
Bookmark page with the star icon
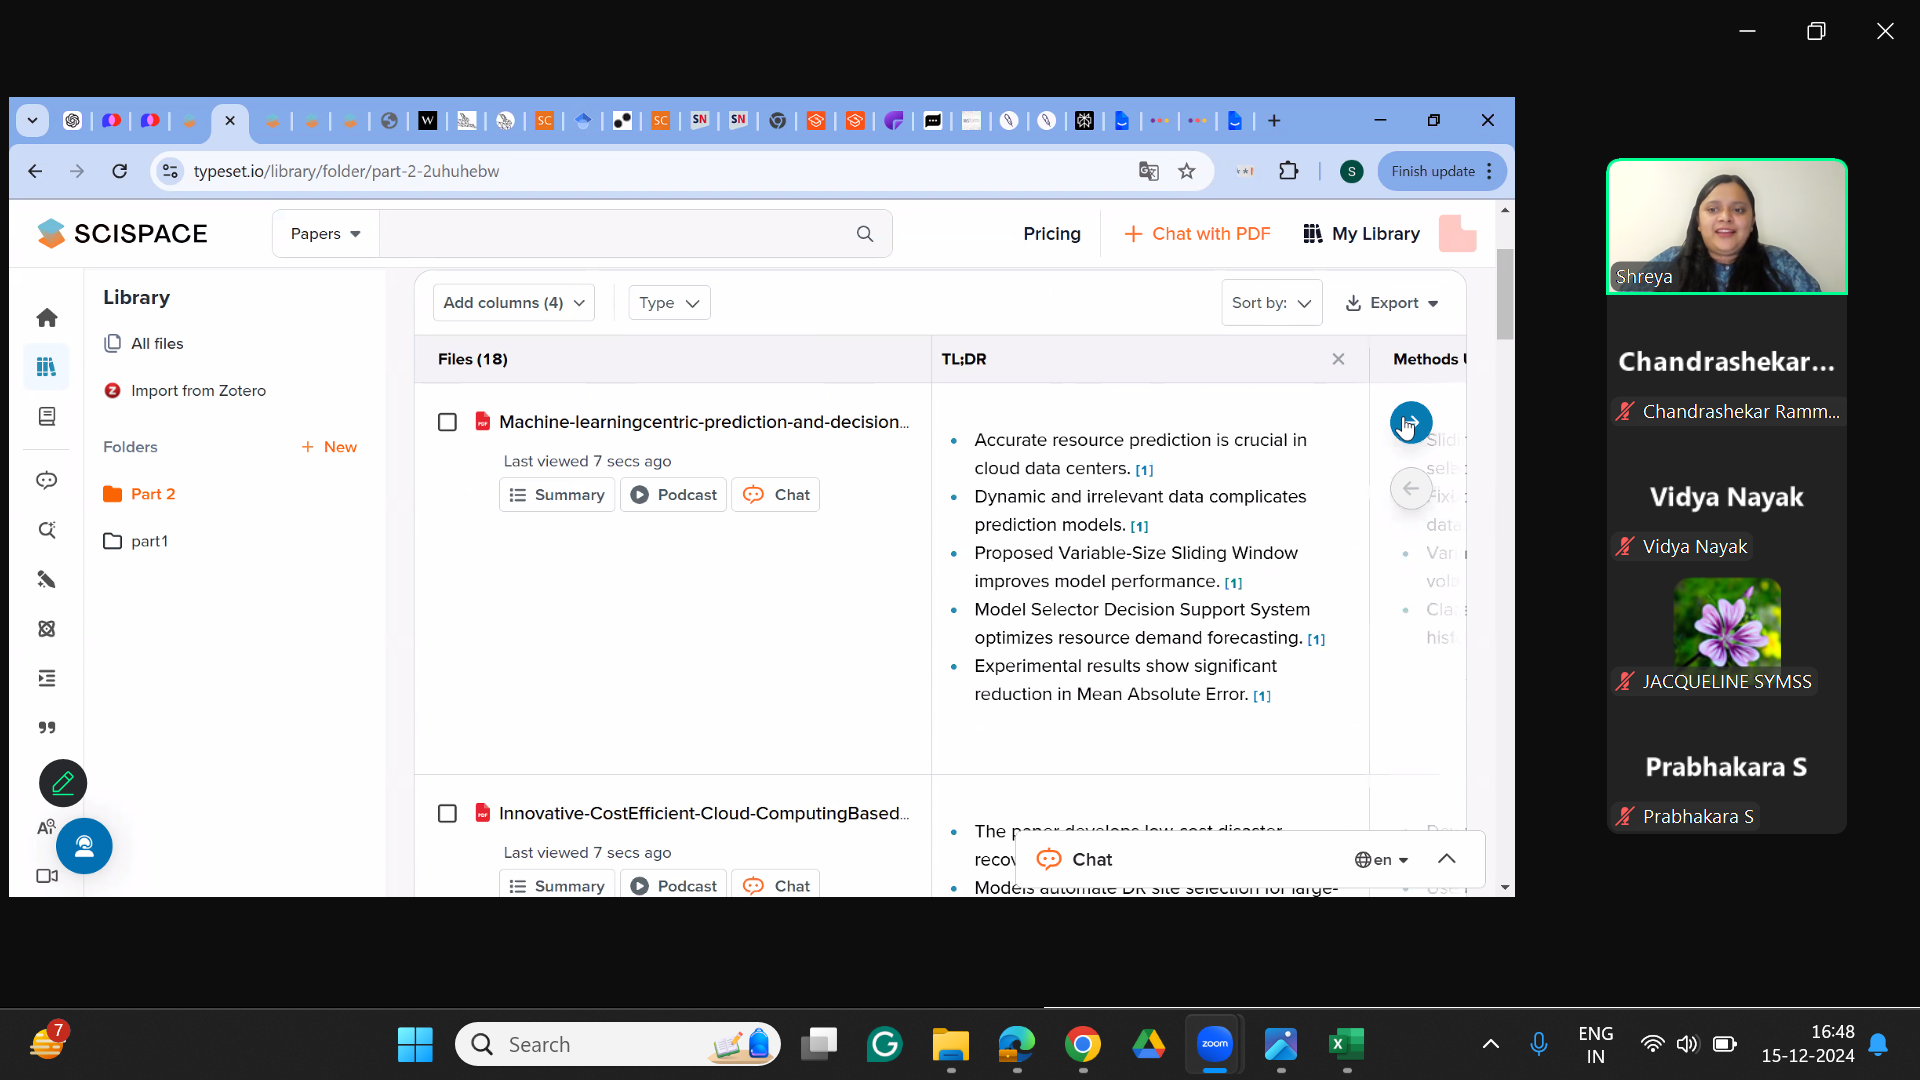point(1187,172)
